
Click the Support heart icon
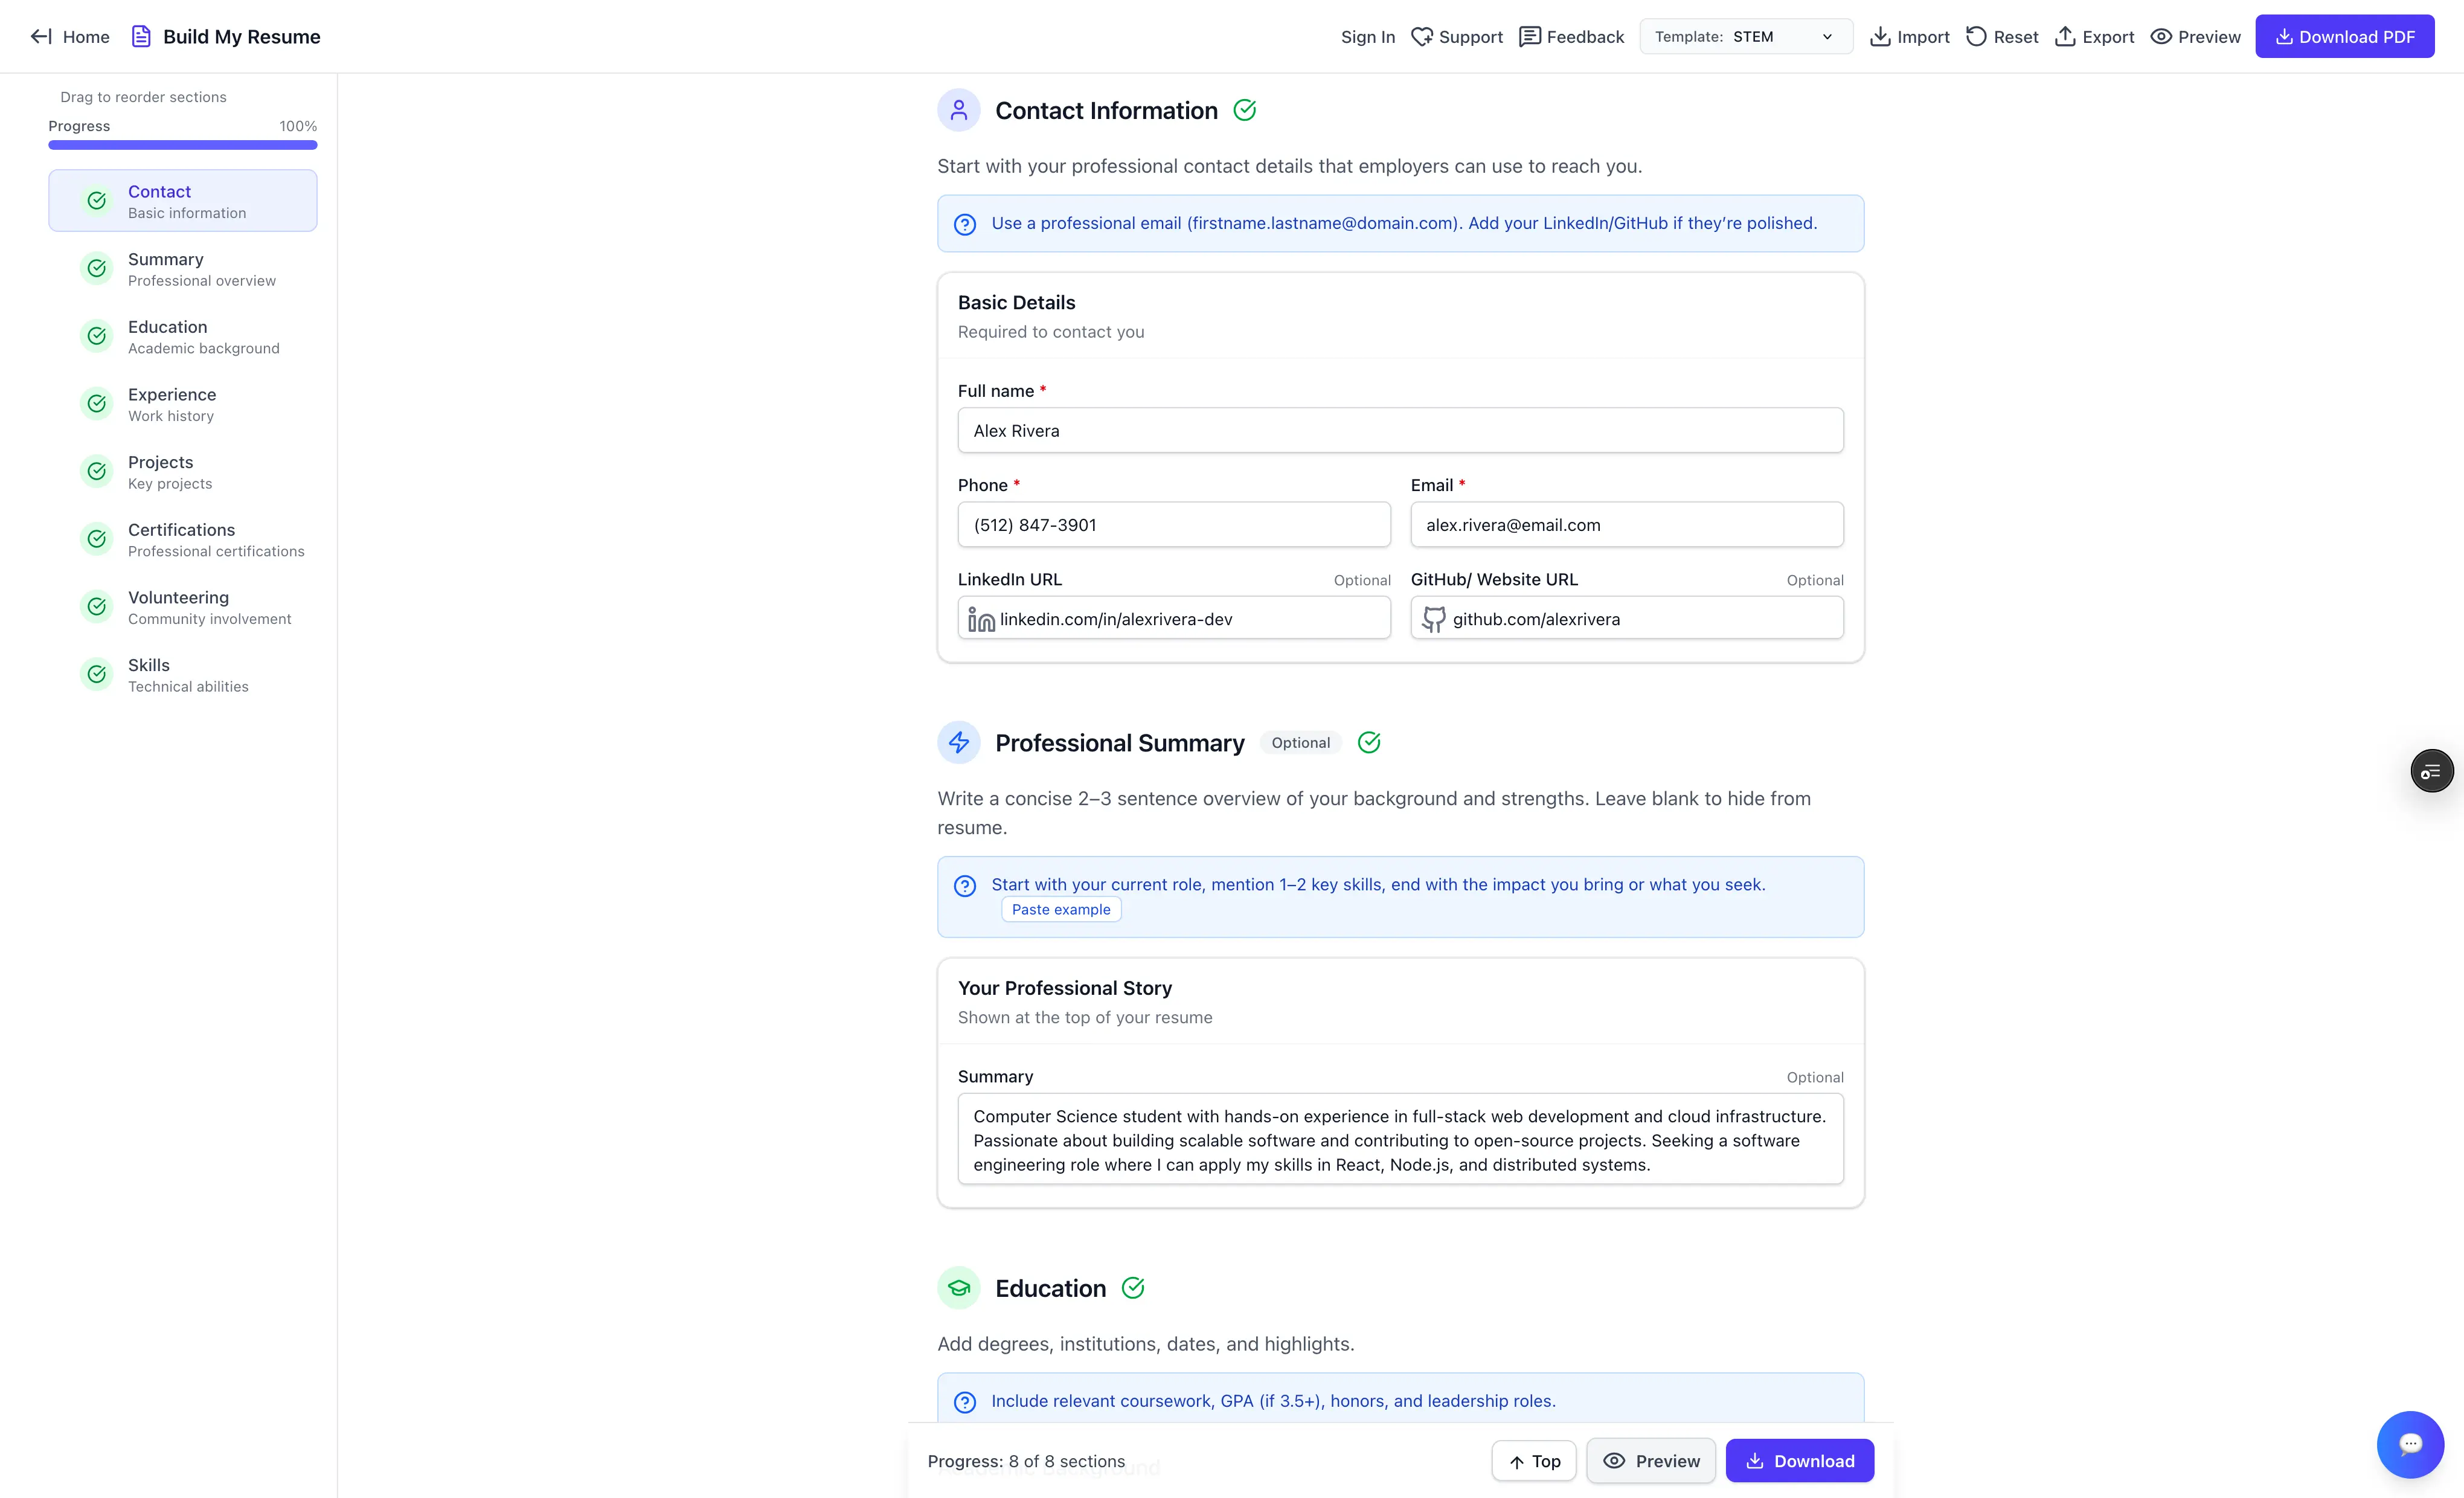click(1421, 37)
